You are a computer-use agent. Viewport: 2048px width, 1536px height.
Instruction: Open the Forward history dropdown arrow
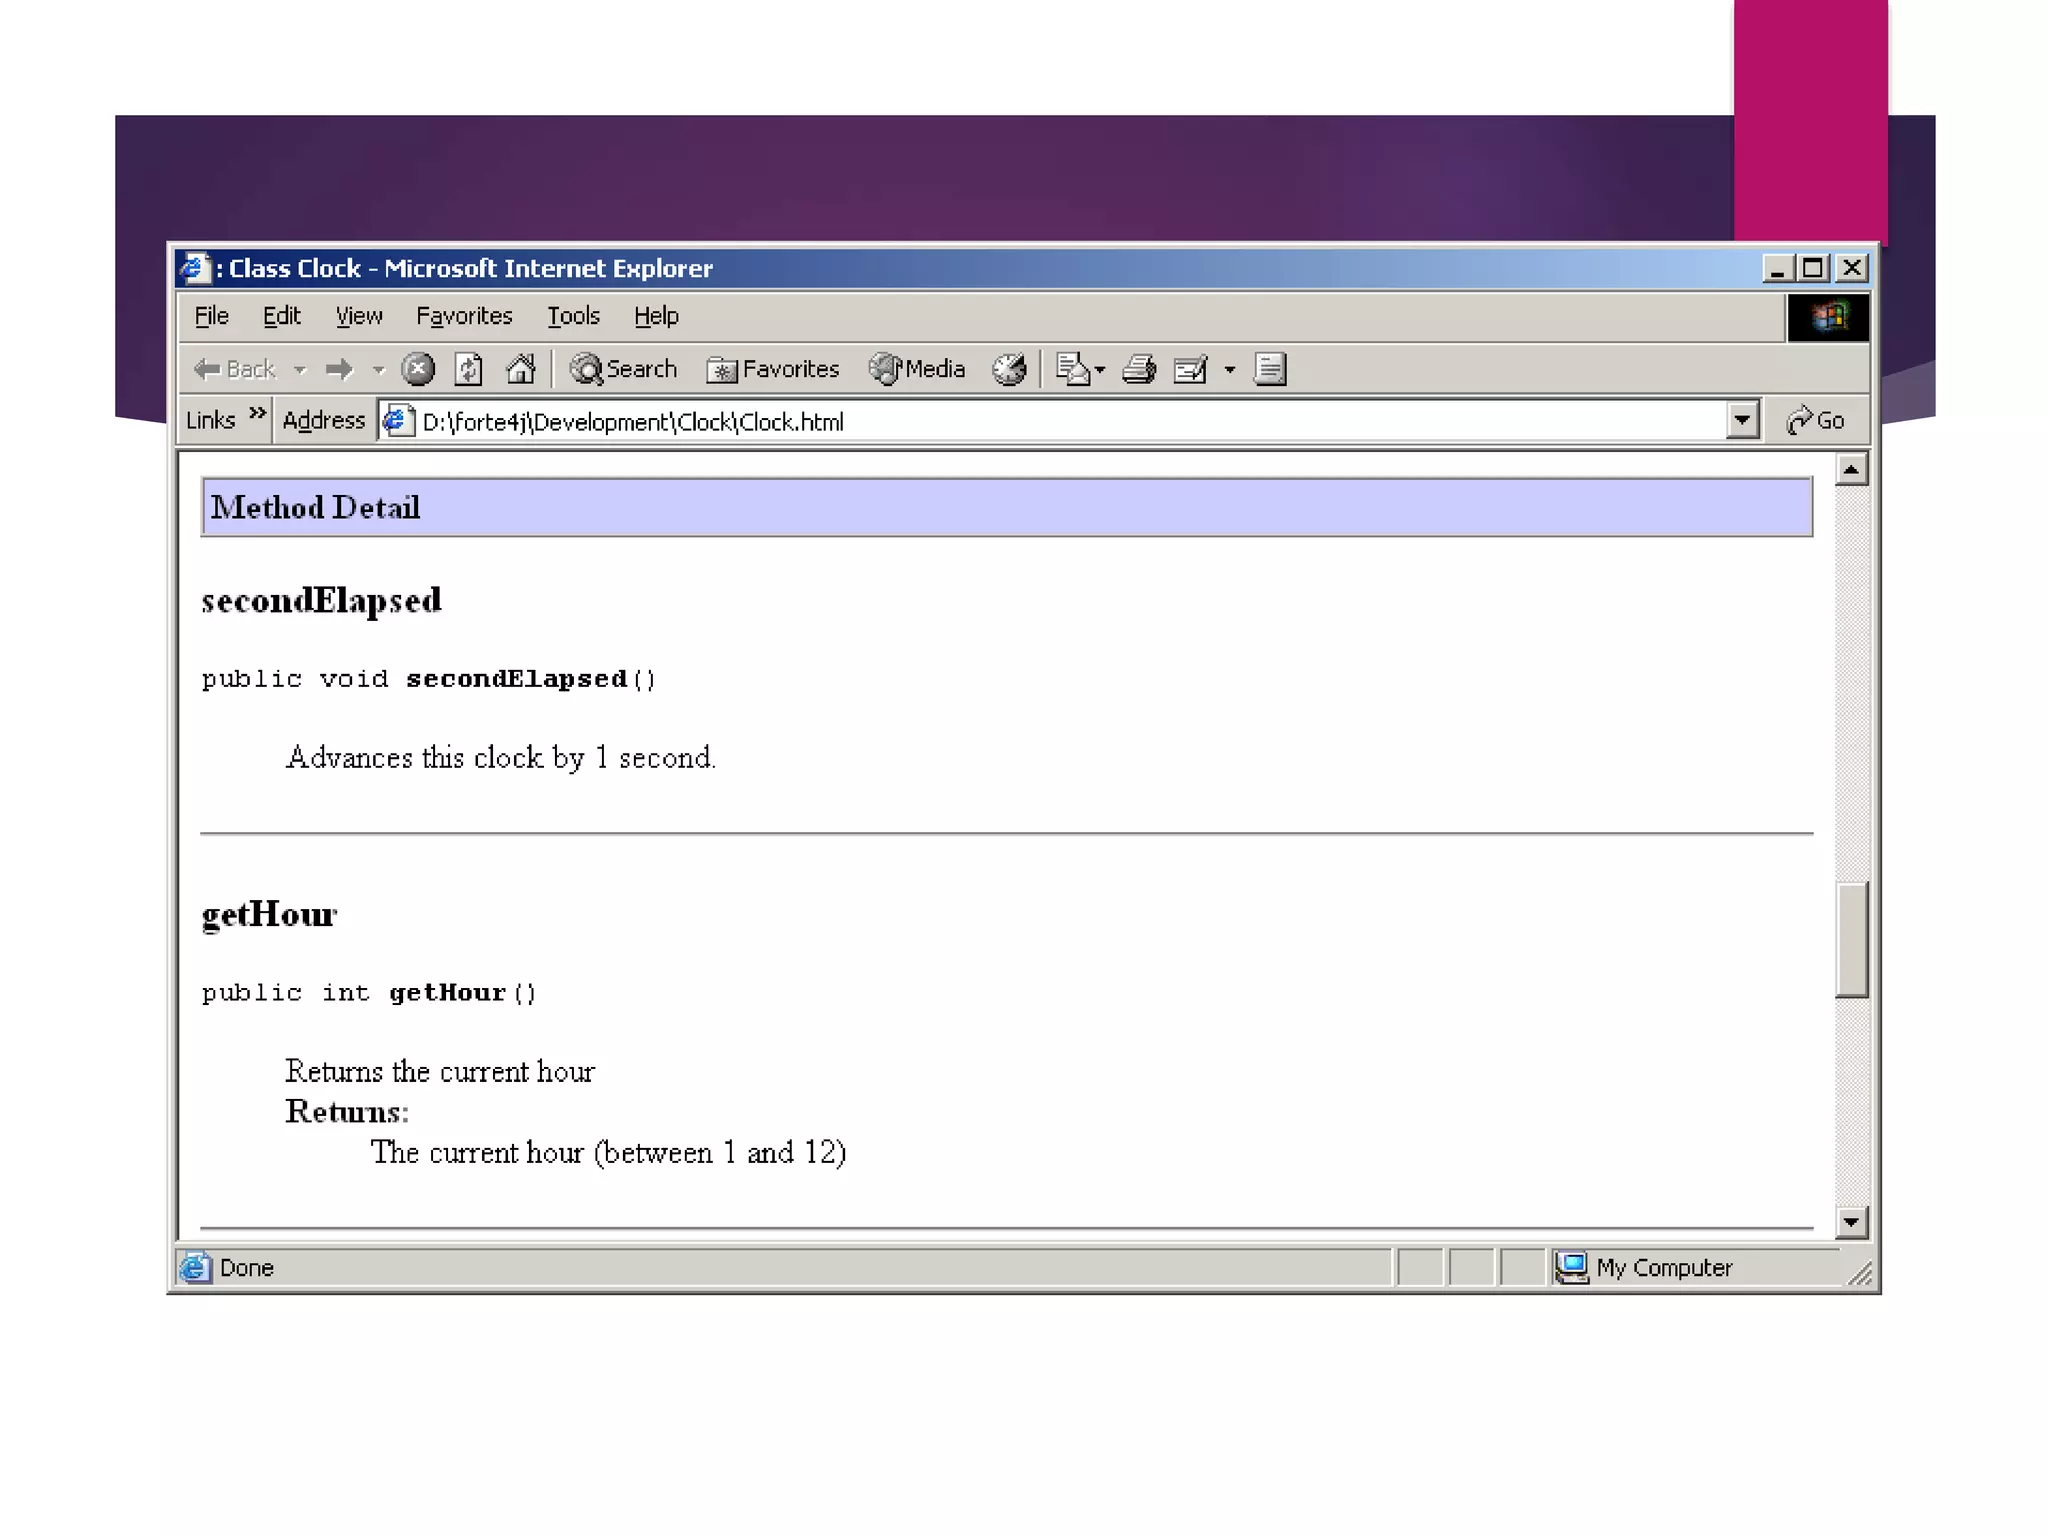378,370
